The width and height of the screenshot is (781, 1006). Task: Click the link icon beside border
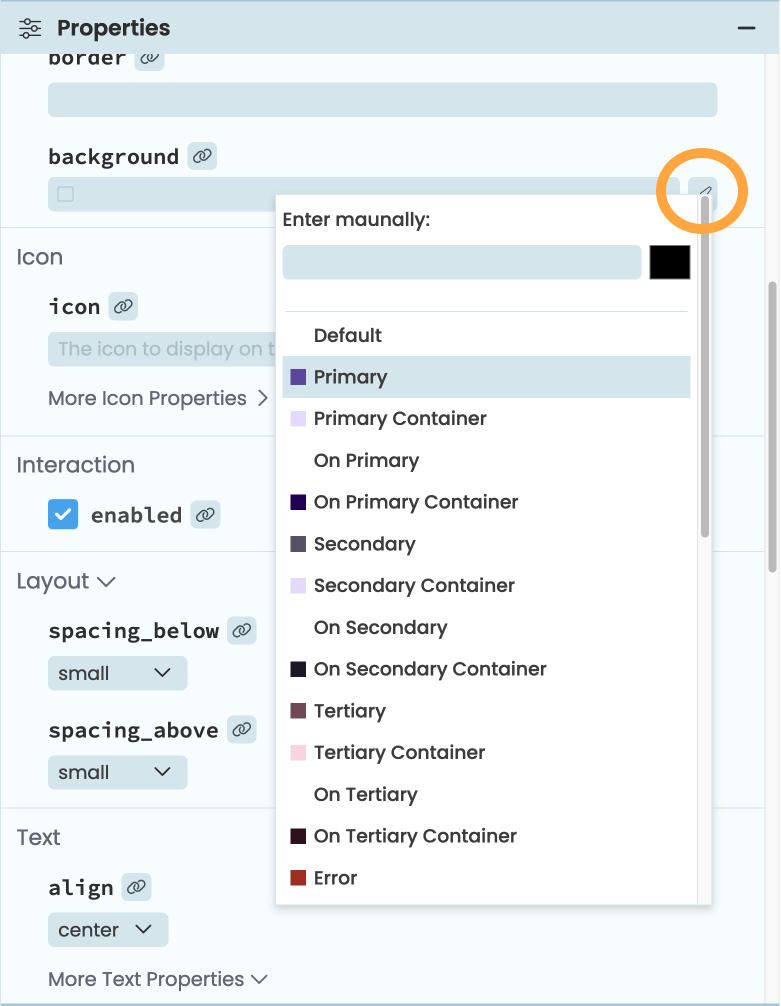click(150, 59)
